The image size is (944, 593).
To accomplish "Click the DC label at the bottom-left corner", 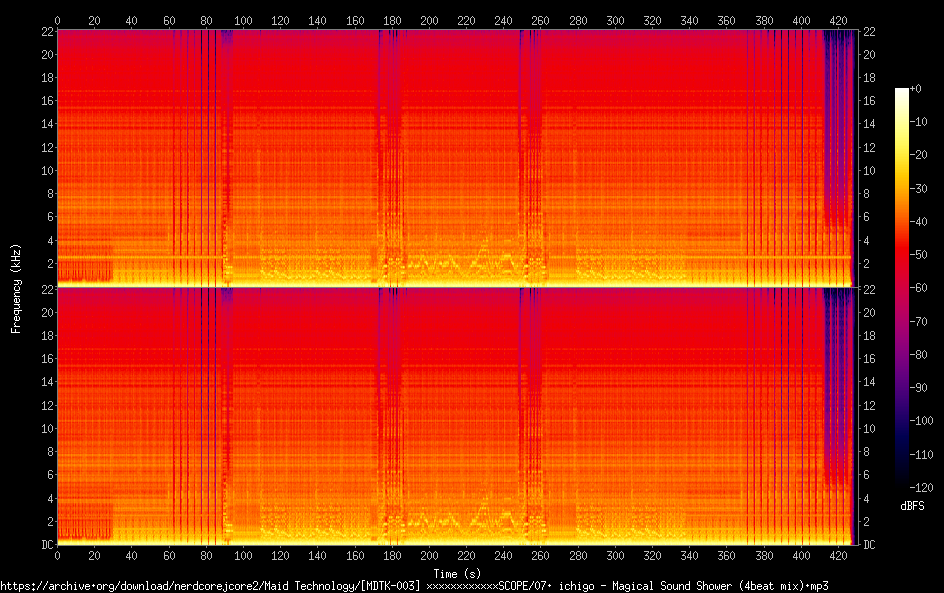I will 45,545.
